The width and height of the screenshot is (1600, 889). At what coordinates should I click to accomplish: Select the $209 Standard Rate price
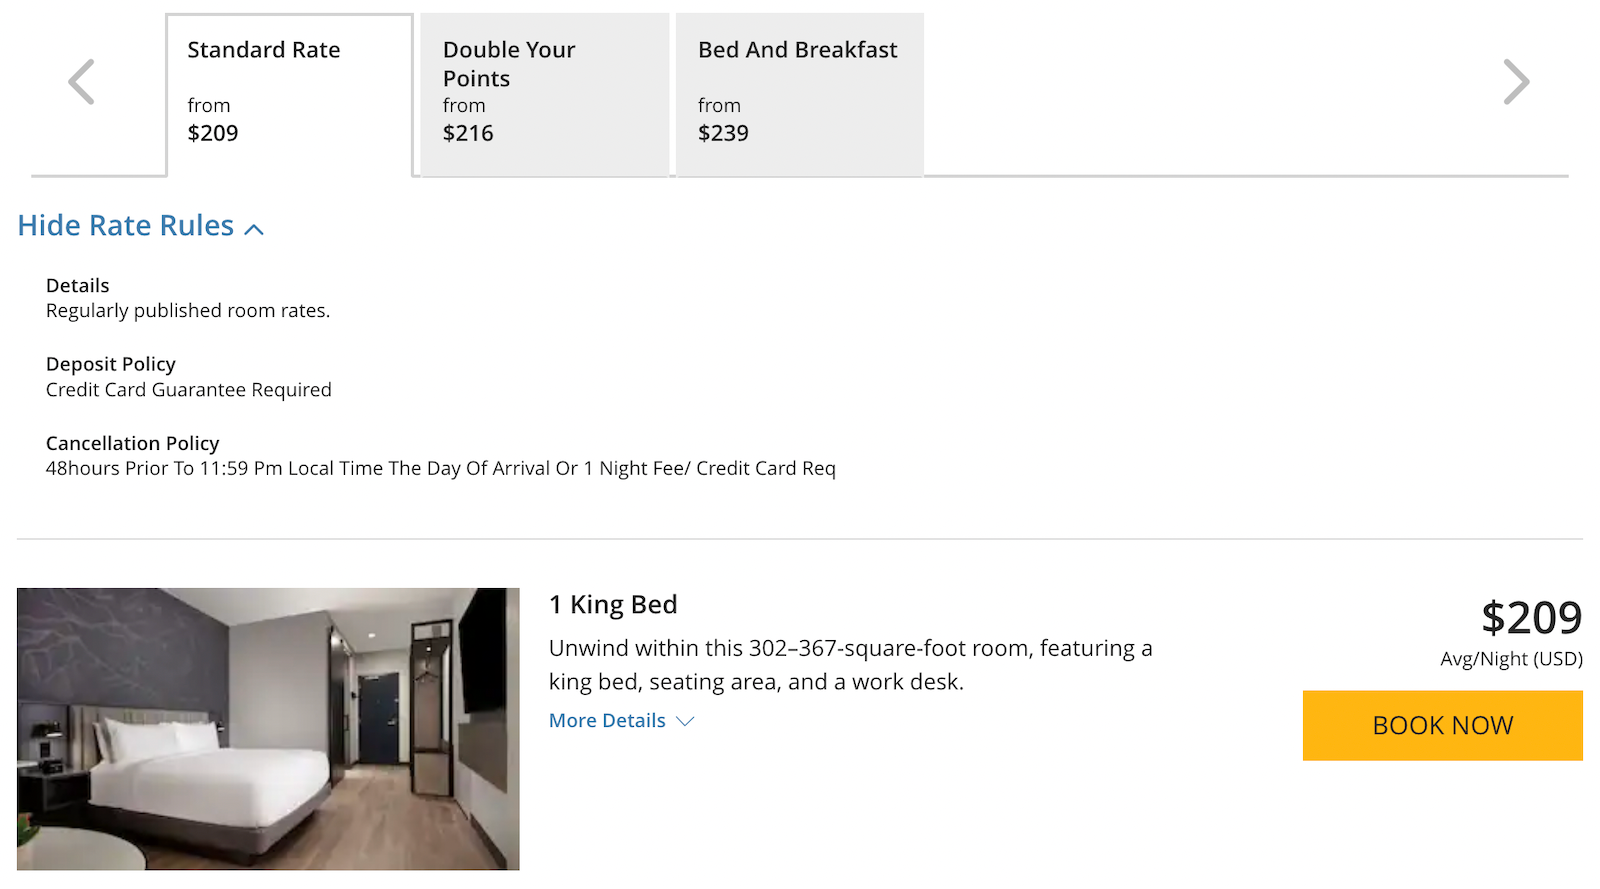[x=213, y=132]
